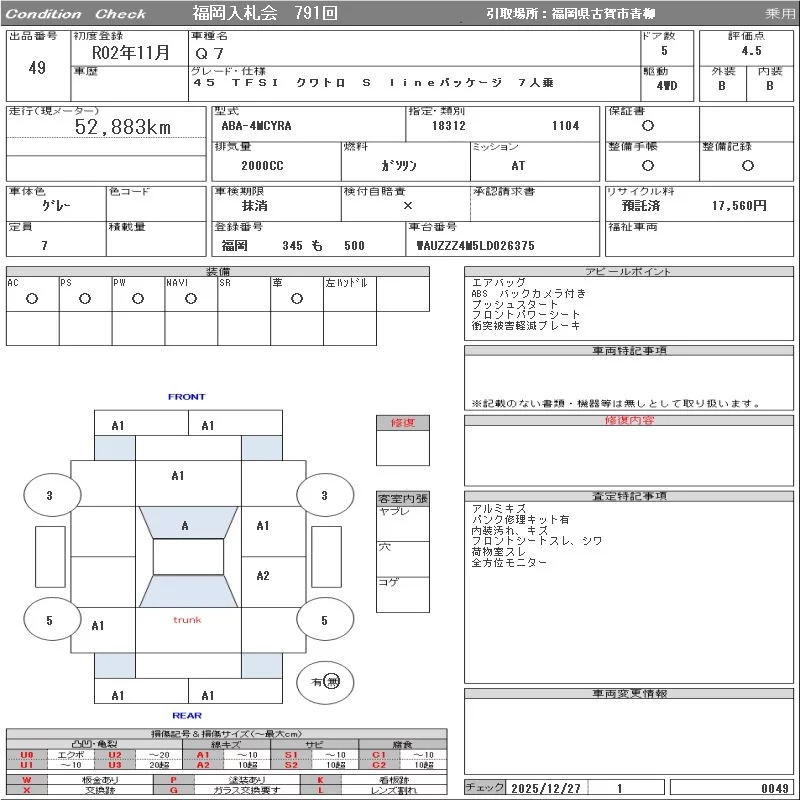Image resolution: width=800 pixels, height=800 pixels.
Task: Click the spare tire 有/無 circle
Action: 325,681
